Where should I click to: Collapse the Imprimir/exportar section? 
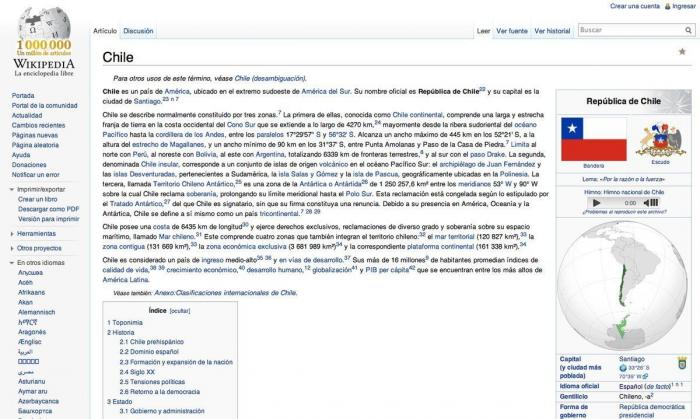[12, 190]
